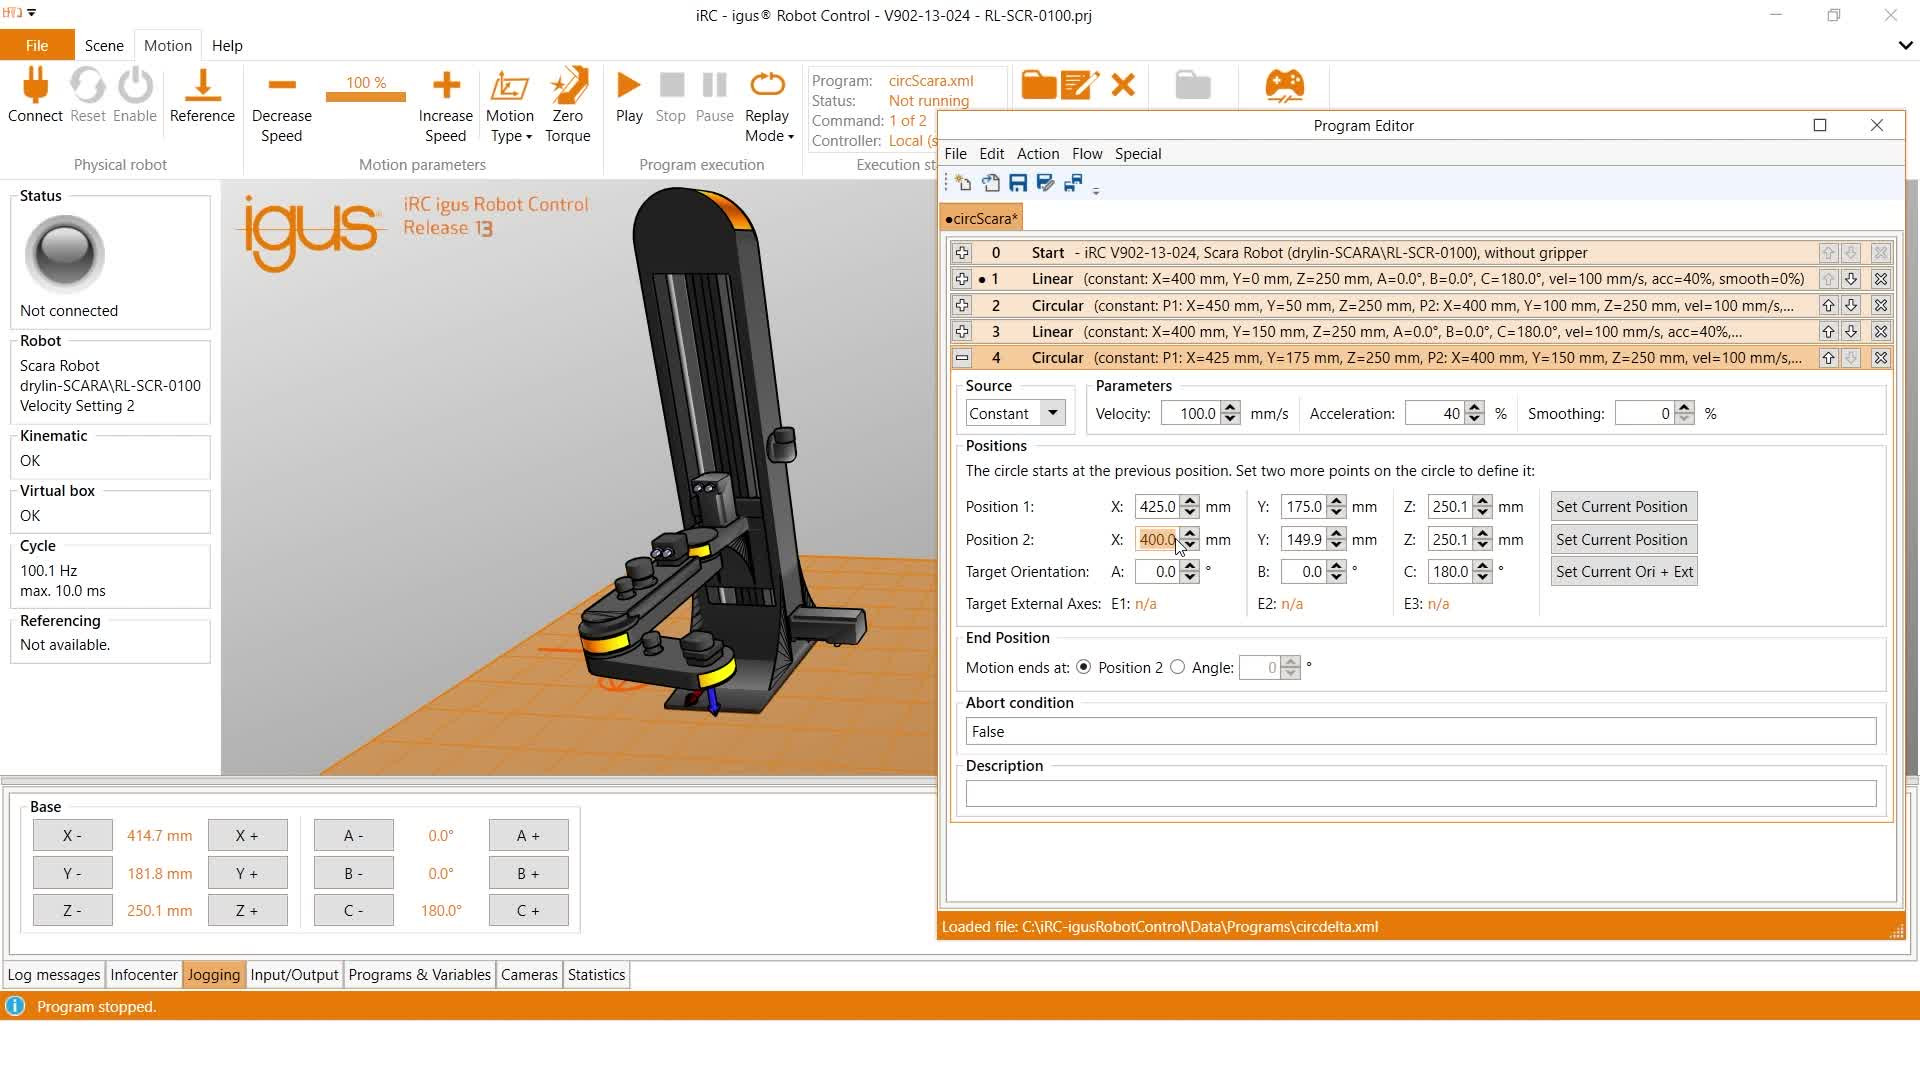This screenshot has height=1080, width=1920.
Task: Move command 3 Linear up
Action: 1828,331
